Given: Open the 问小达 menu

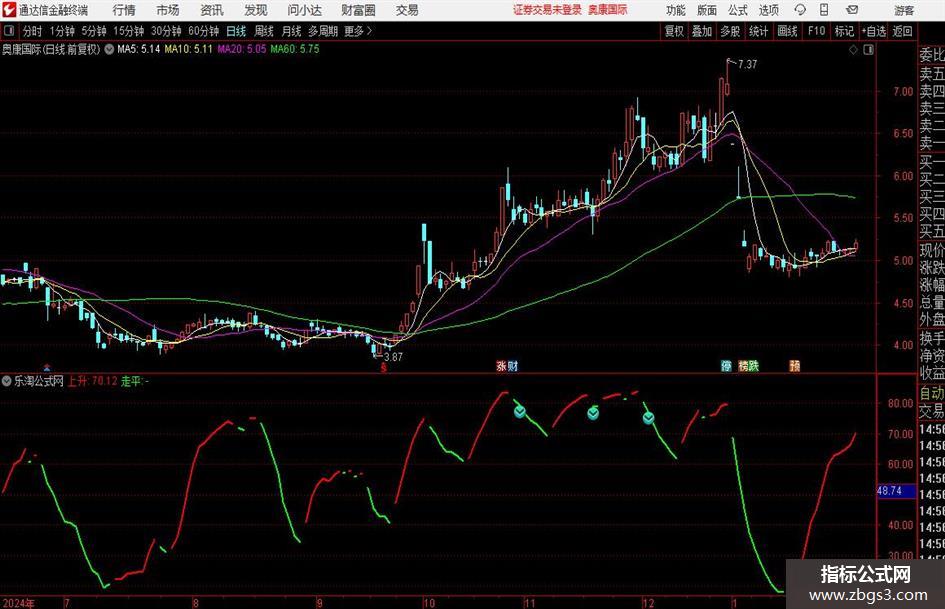Looking at the screenshot, I should (304, 10).
